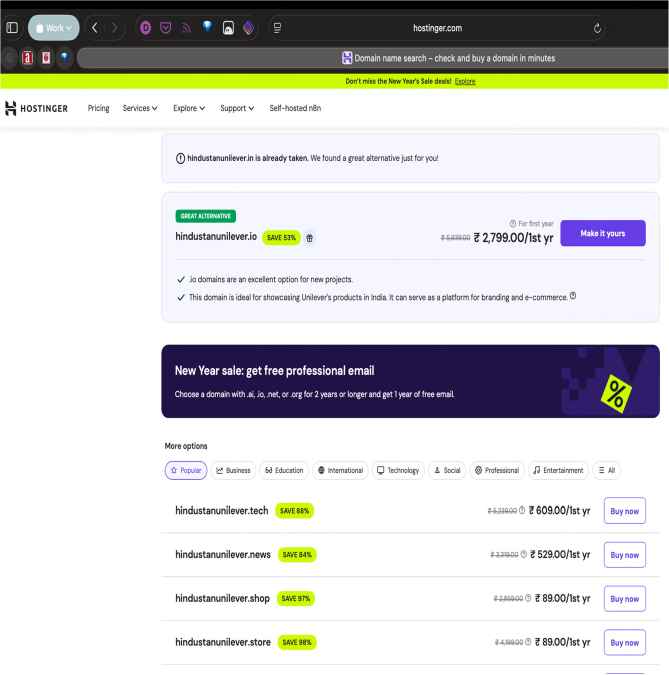The width and height of the screenshot is (669, 675).
Task: Go forward with the right arrow
Action: pyautogui.click(x=115, y=28)
